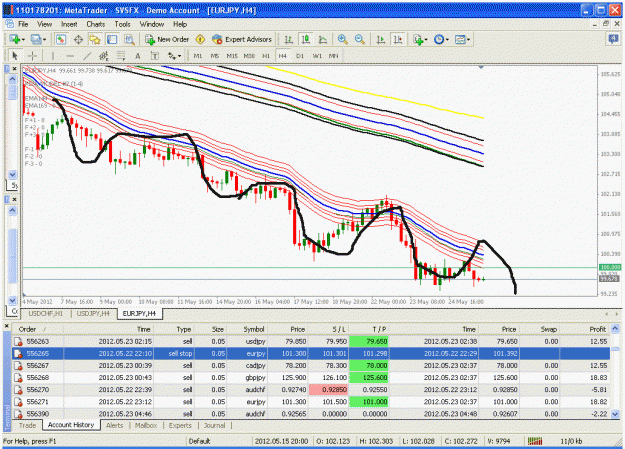
Task: Enable chart auto scroll icon
Action: click(381, 39)
